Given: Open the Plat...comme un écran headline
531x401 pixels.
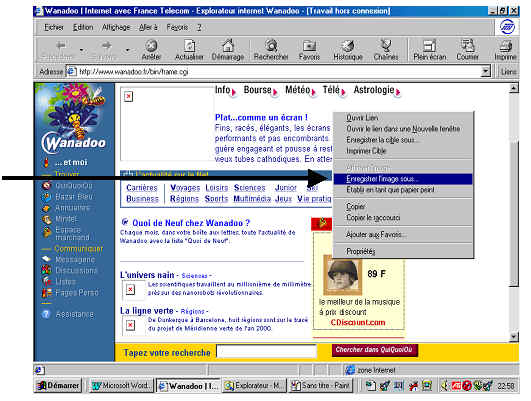Looking at the screenshot, I should [261, 118].
